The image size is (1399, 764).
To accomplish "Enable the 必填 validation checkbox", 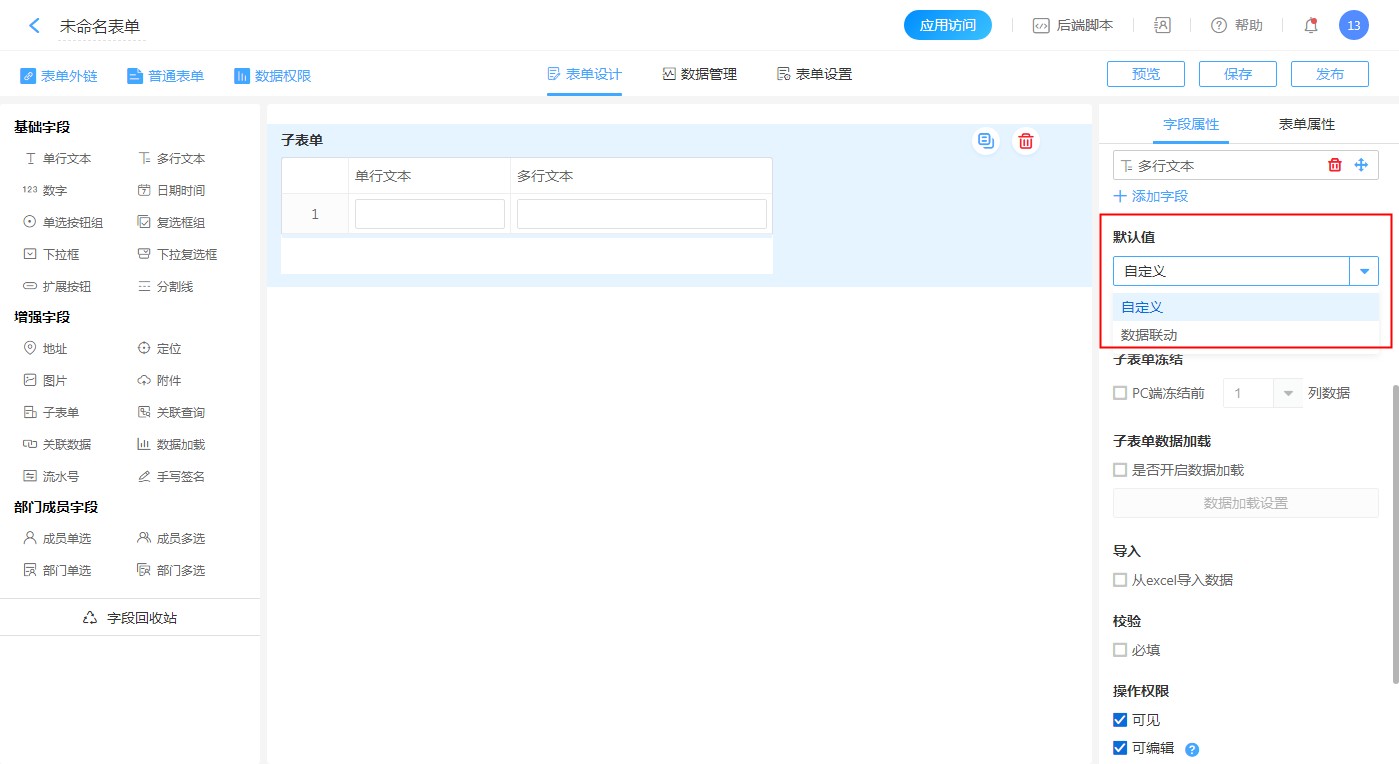I will pyautogui.click(x=1120, y=650).
